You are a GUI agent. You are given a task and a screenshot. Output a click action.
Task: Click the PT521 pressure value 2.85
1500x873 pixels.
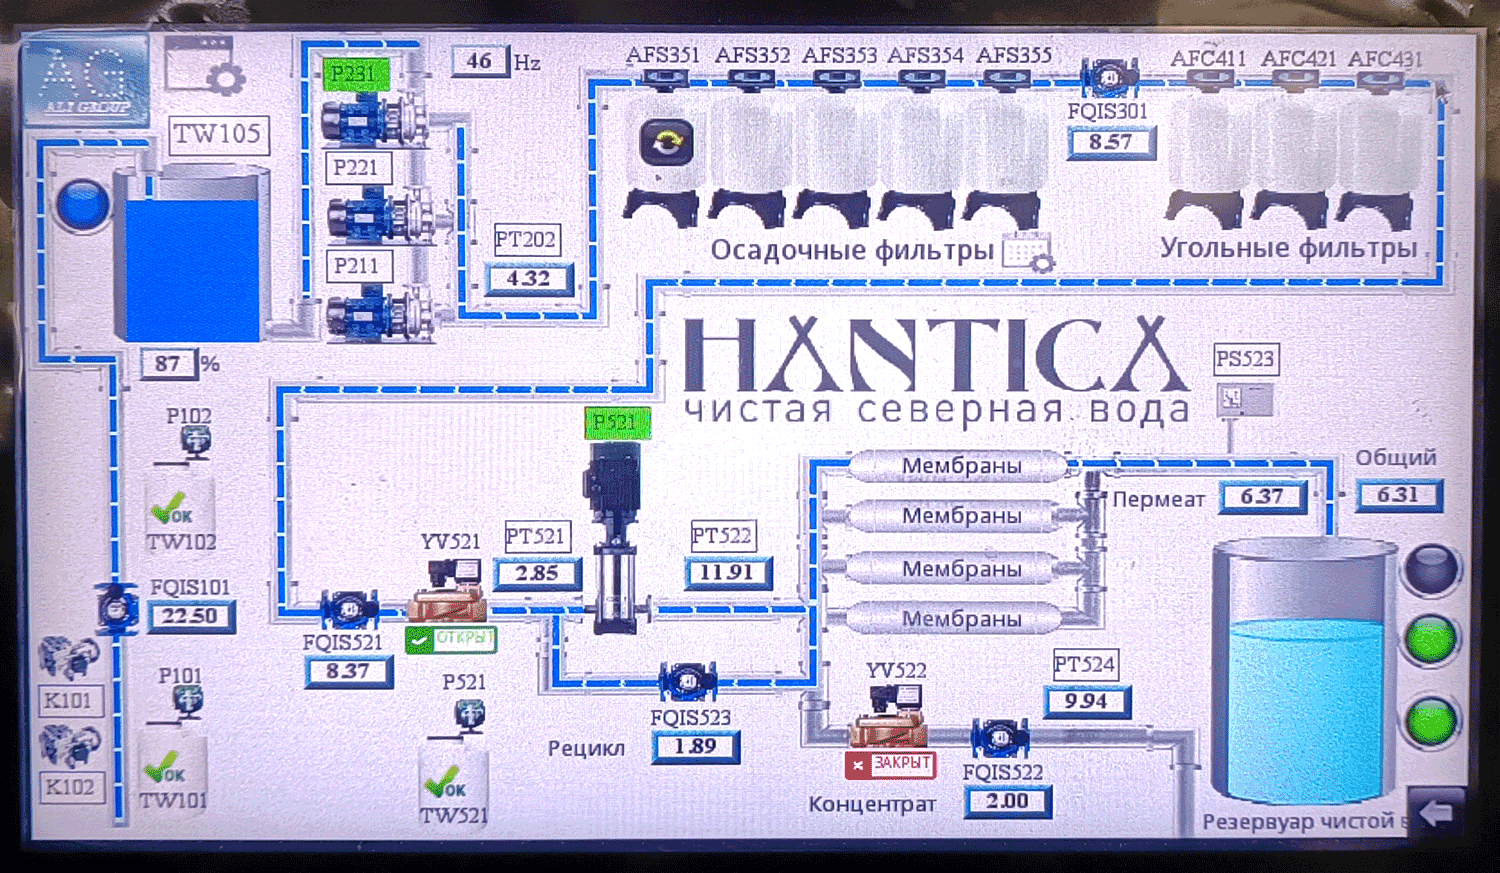coord(538,573)
